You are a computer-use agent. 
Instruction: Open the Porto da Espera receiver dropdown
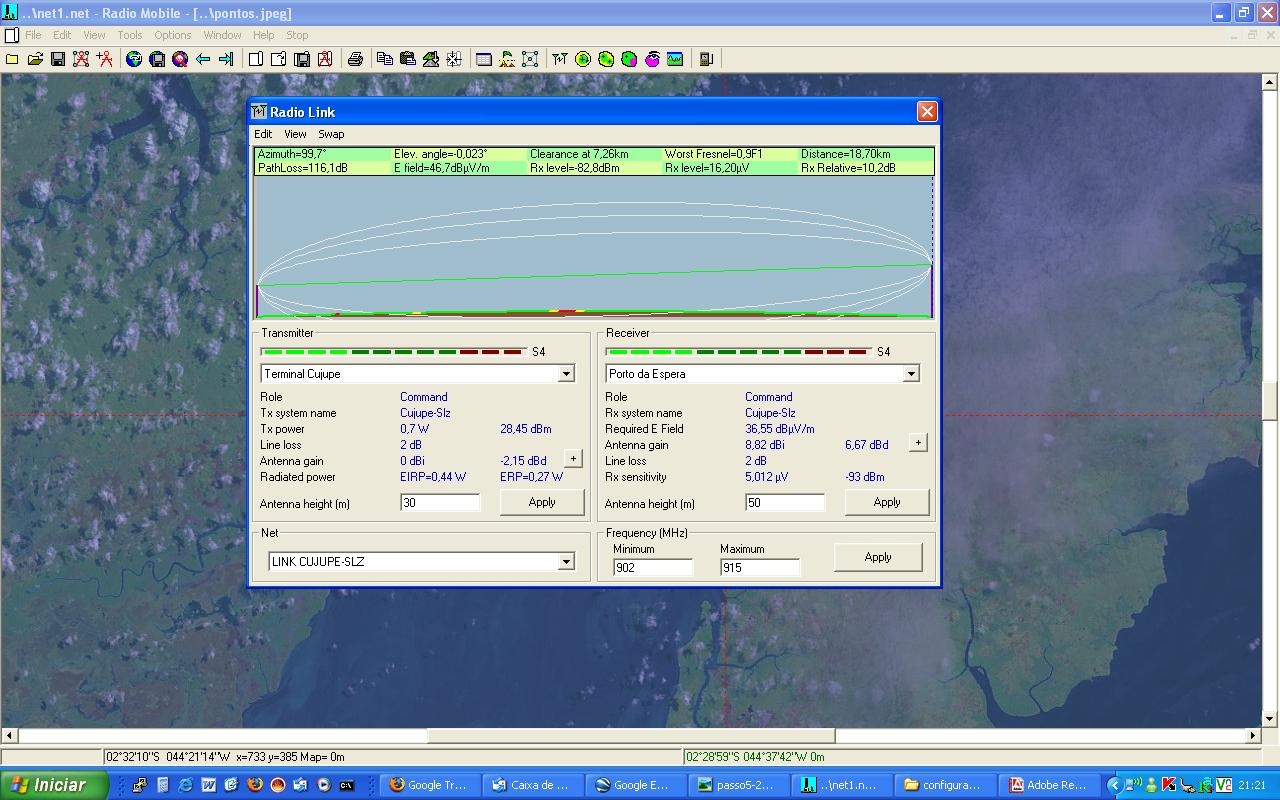click(911, 374)
